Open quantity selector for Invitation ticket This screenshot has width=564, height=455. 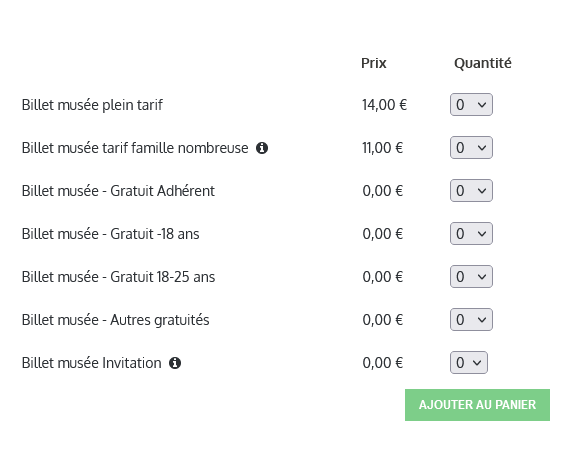(x=469, y=363)
